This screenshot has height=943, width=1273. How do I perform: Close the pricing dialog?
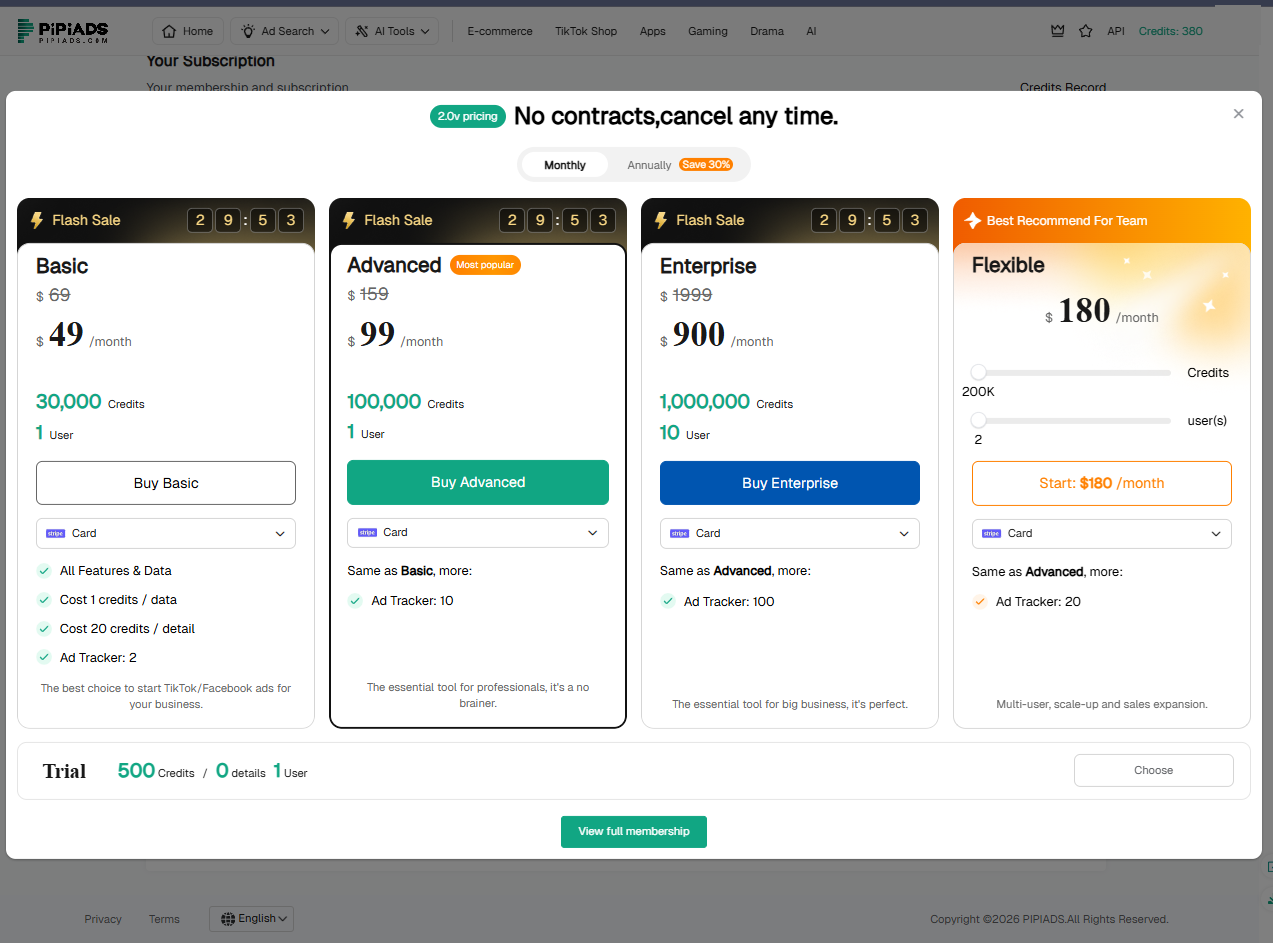1239,114
